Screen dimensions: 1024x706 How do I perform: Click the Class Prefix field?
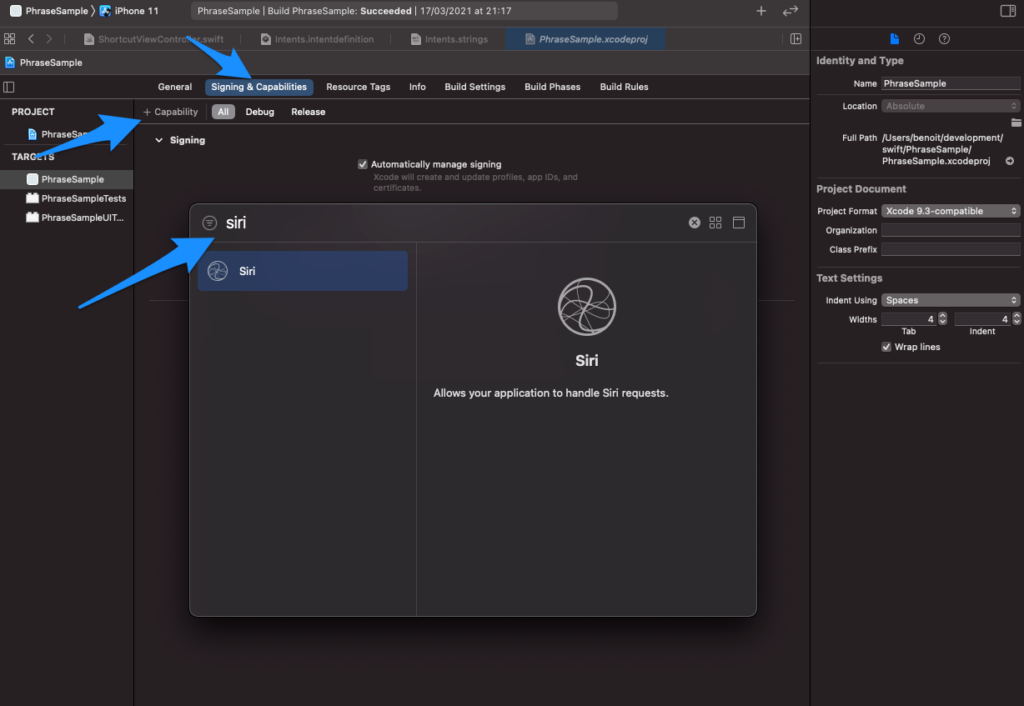[x=950, y=249]
